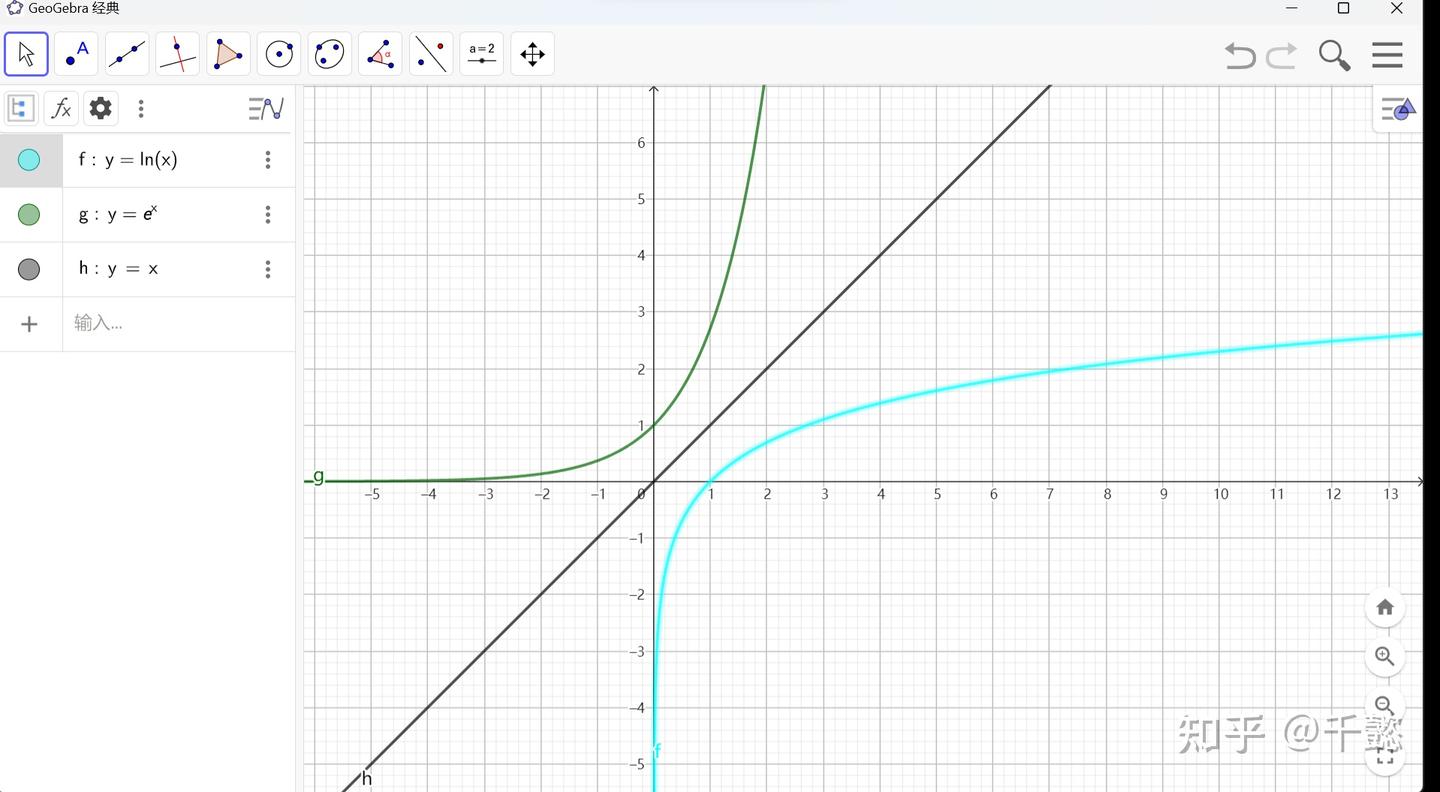Select the Perpendicular Line tool
Image resolution: width=1440 pixels, height=792 pixels.
tap(178, 54)
